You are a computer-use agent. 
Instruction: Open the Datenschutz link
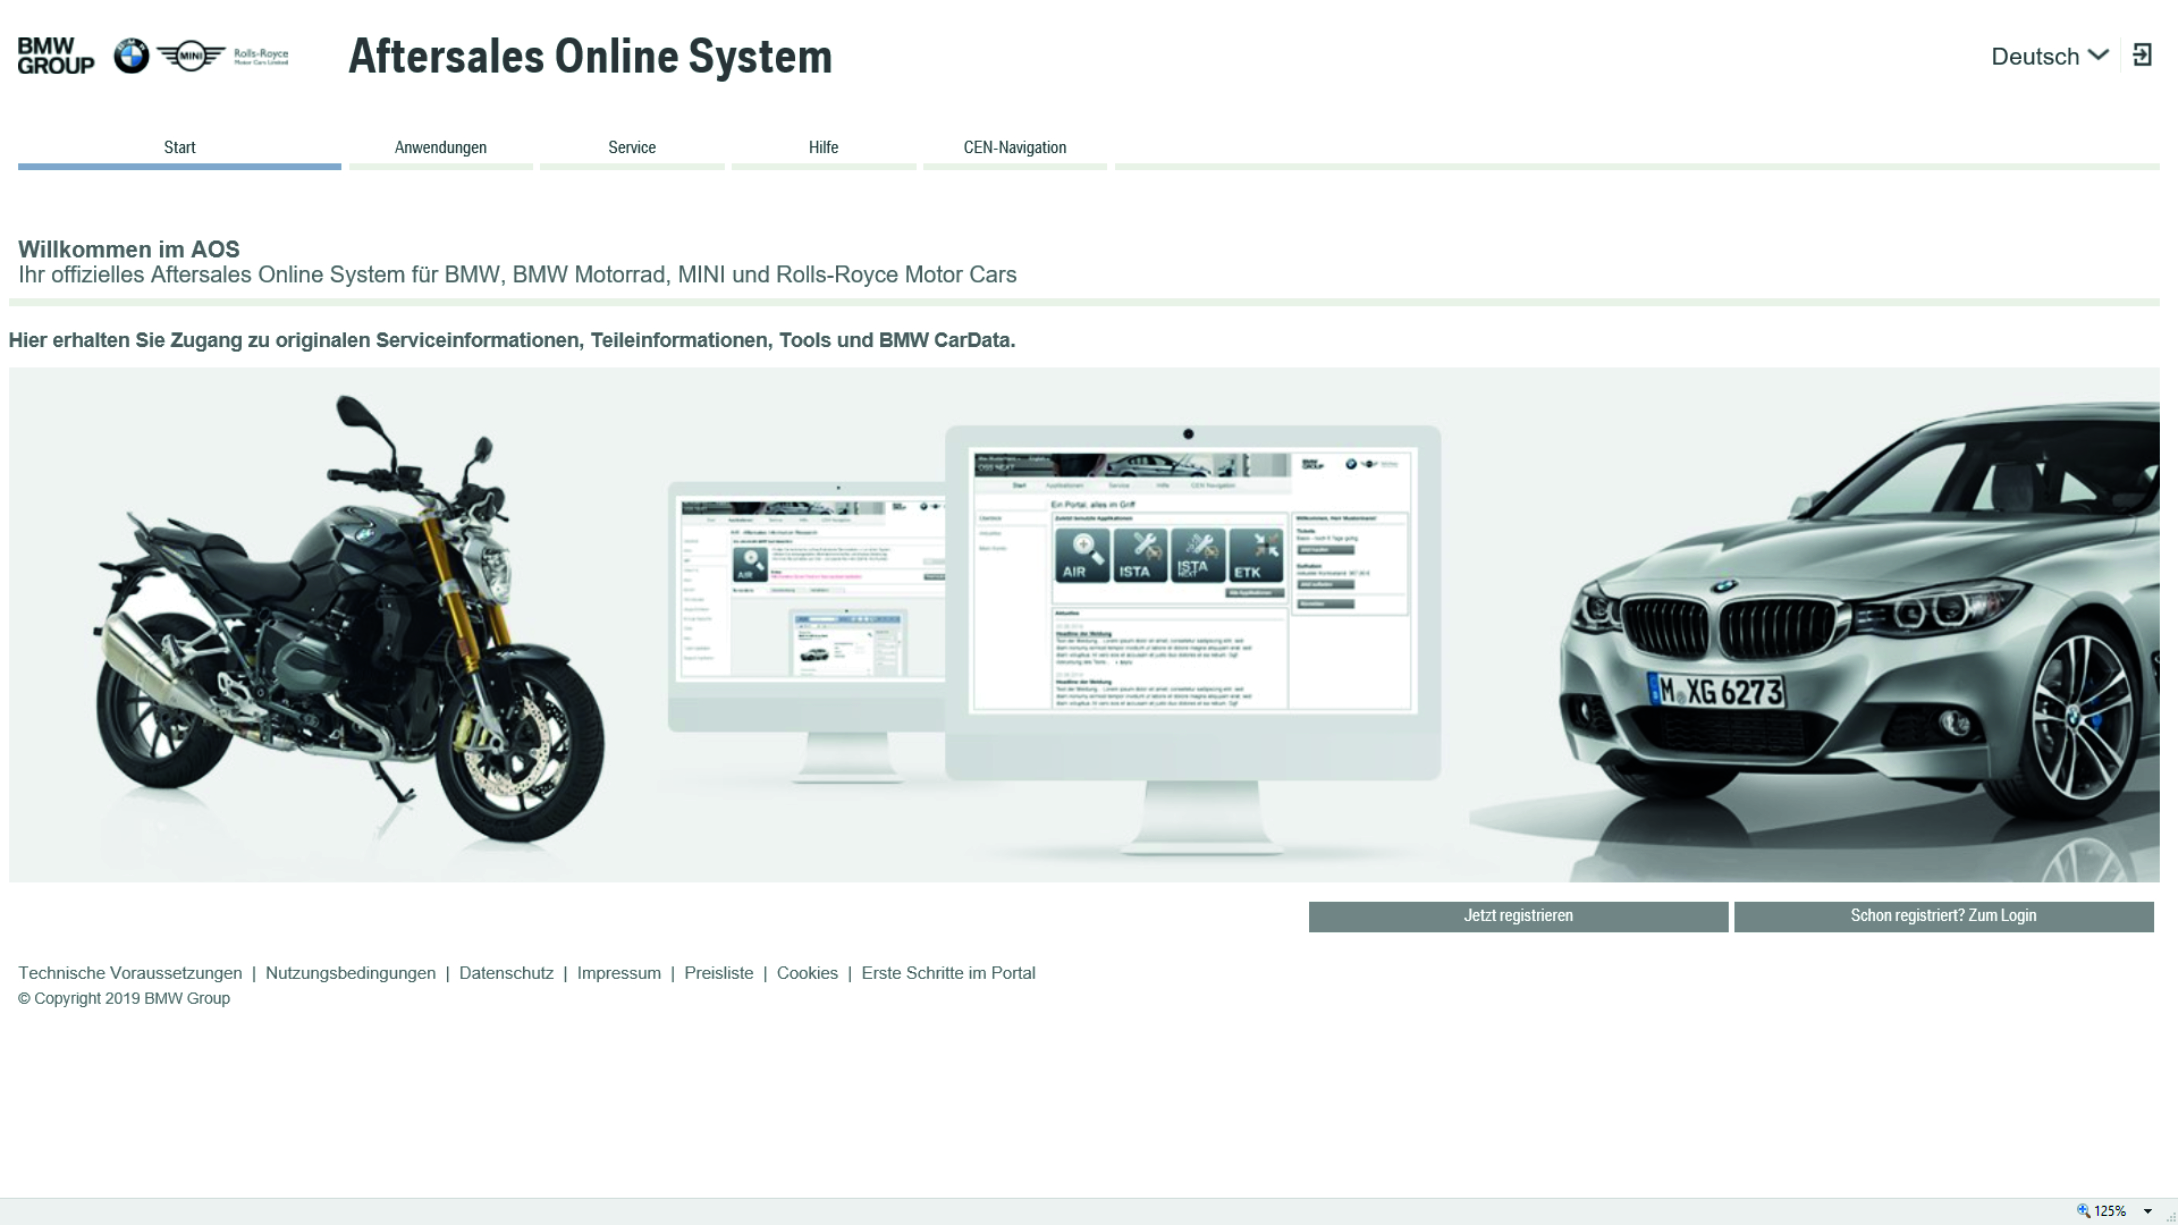(x=506, y=973)
